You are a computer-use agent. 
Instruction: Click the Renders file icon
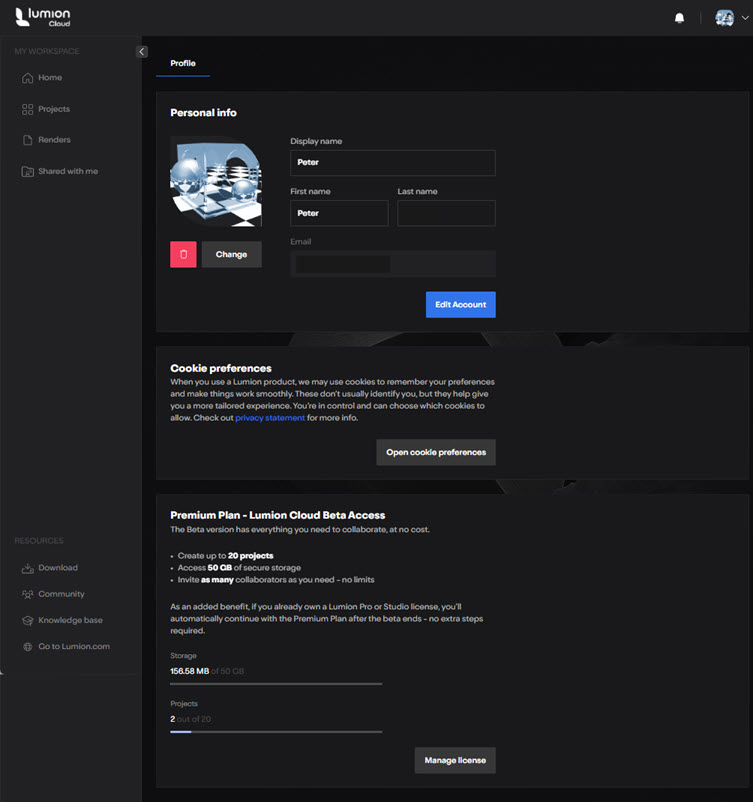[28, 140]
